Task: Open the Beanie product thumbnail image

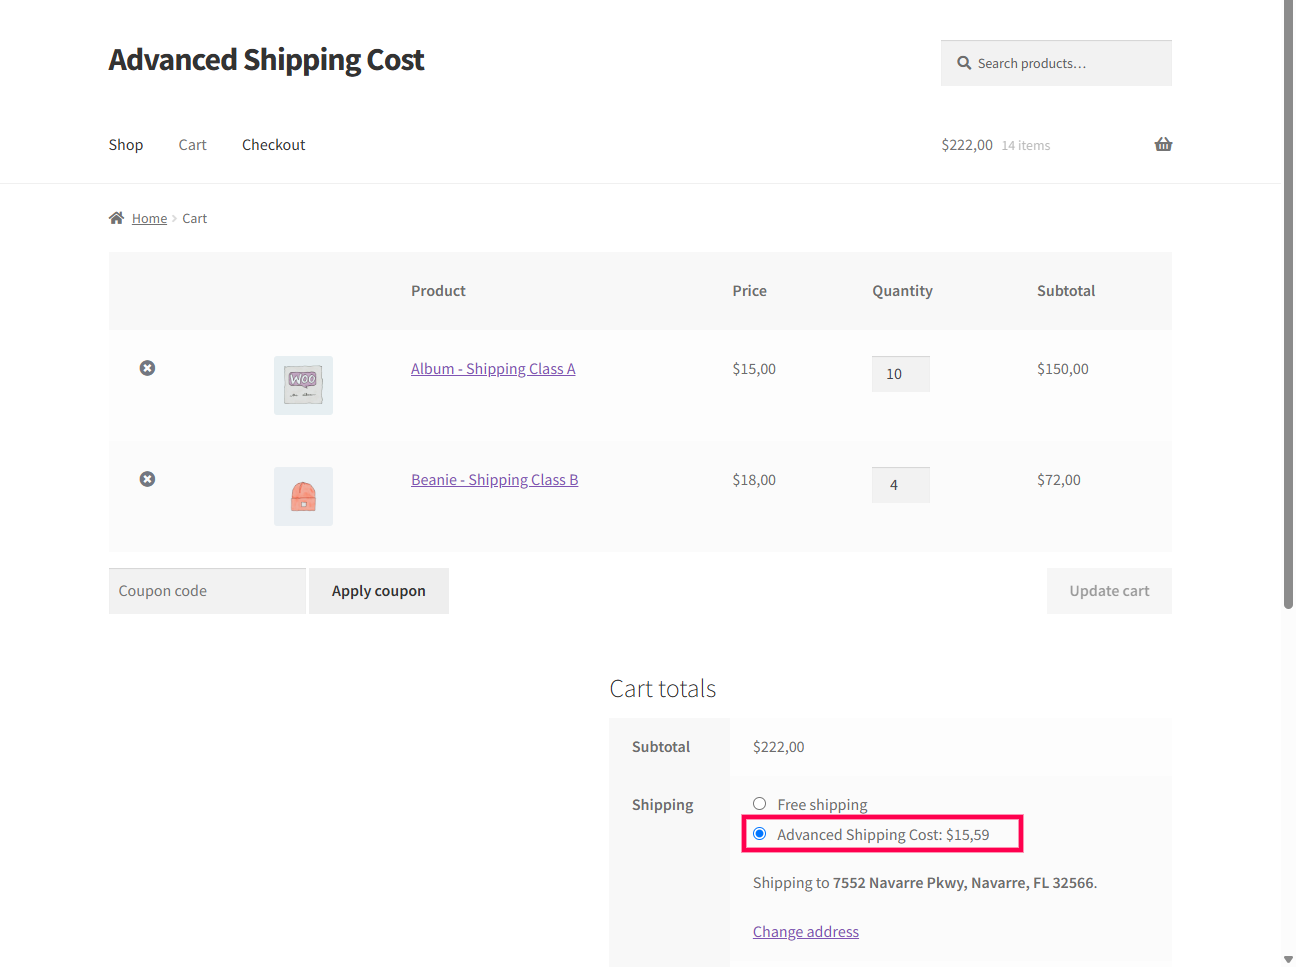Action: point(303,496)
